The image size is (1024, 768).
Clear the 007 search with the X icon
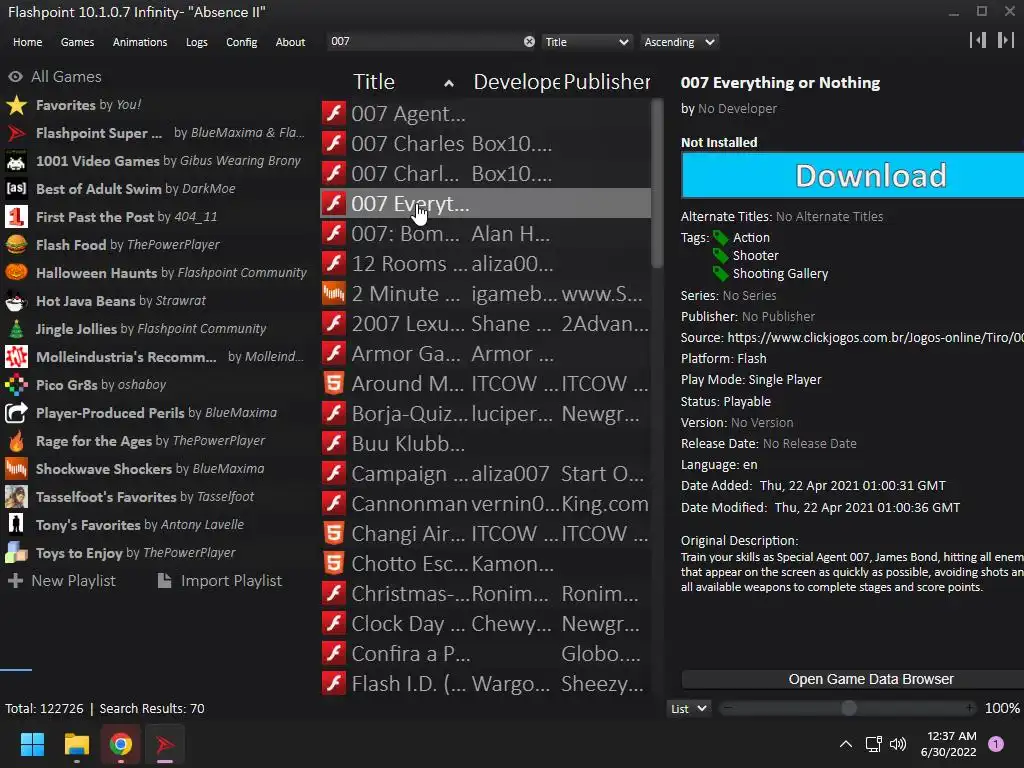click(x=529, y=42)
